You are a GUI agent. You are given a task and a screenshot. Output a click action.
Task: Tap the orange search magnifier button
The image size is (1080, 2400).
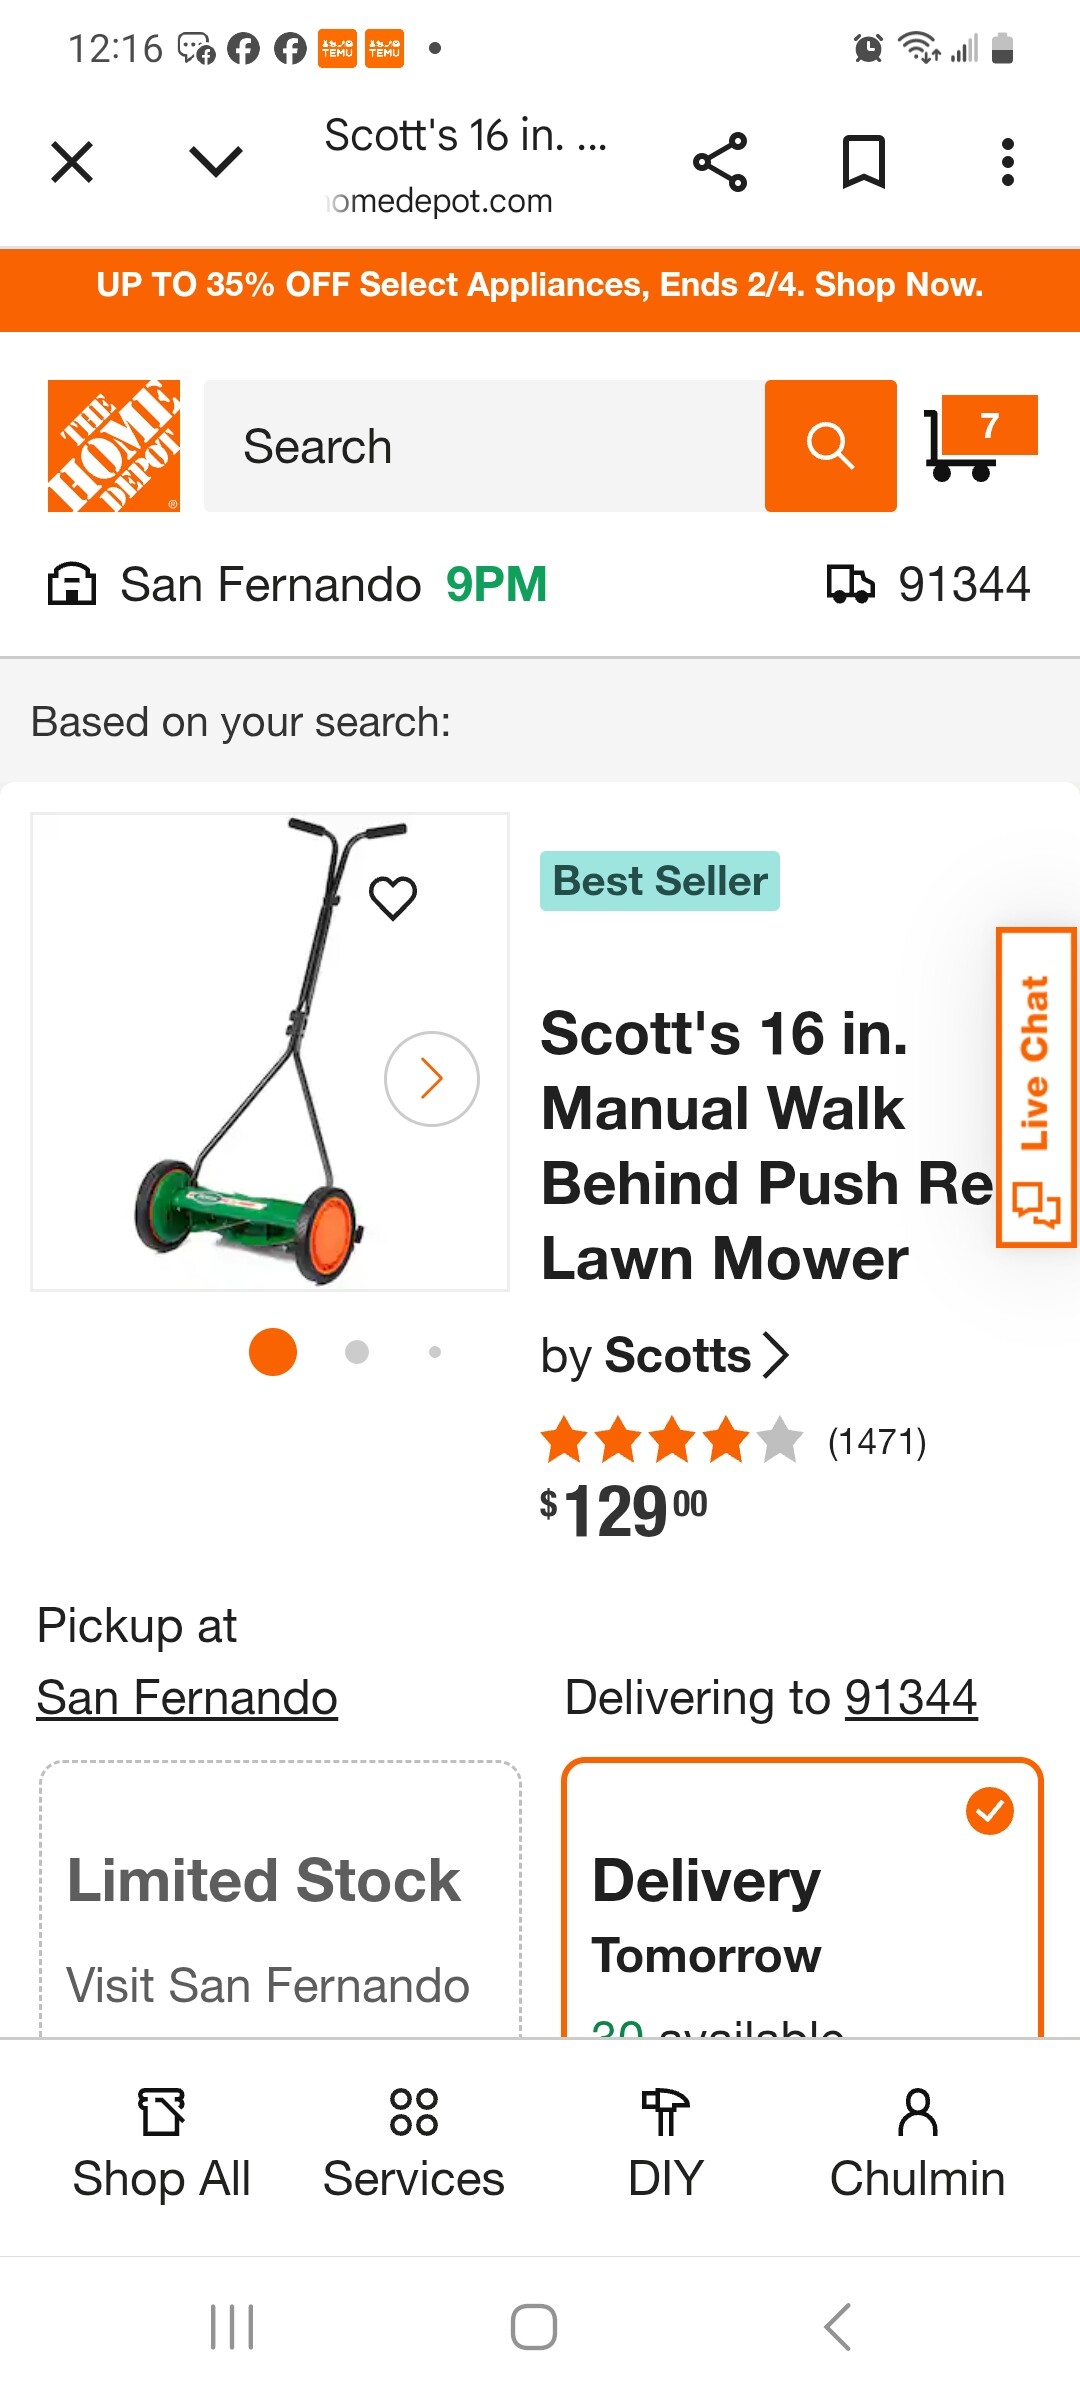[830, 446]
